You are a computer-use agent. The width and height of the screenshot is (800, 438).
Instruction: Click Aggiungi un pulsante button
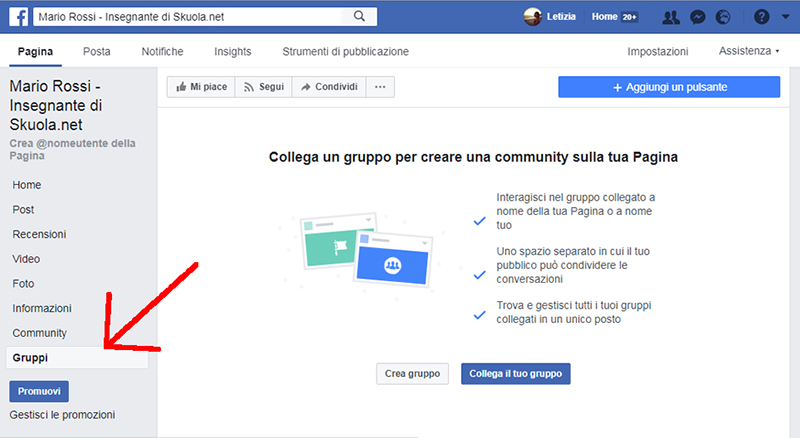(x=668, y=88)
